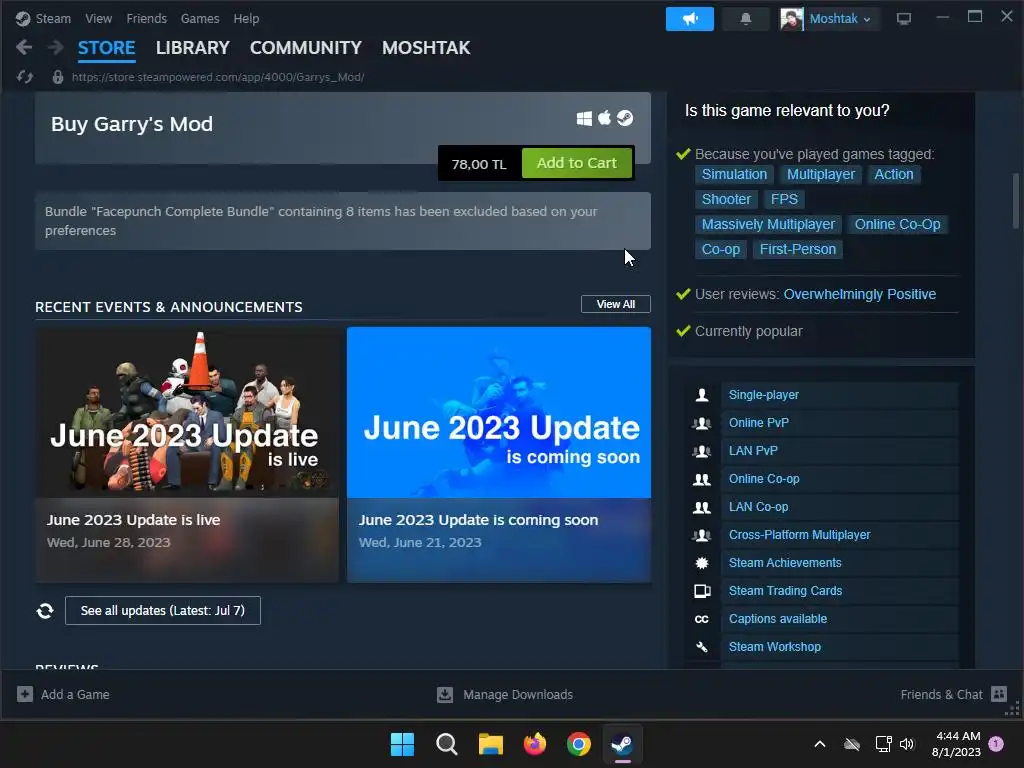Click the Steam Achievements star icon
The width and height of the screenshot is (1024, 768).
[702, 563]
